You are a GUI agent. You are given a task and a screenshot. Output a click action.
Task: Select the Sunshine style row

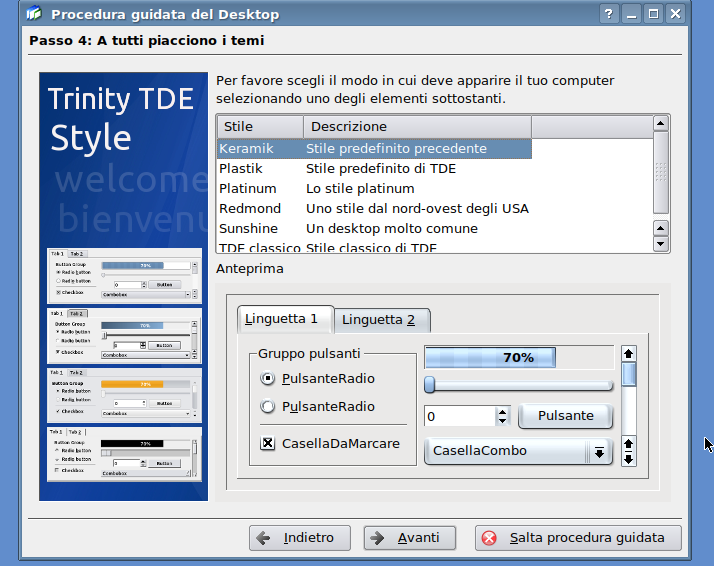pos(374,229)
